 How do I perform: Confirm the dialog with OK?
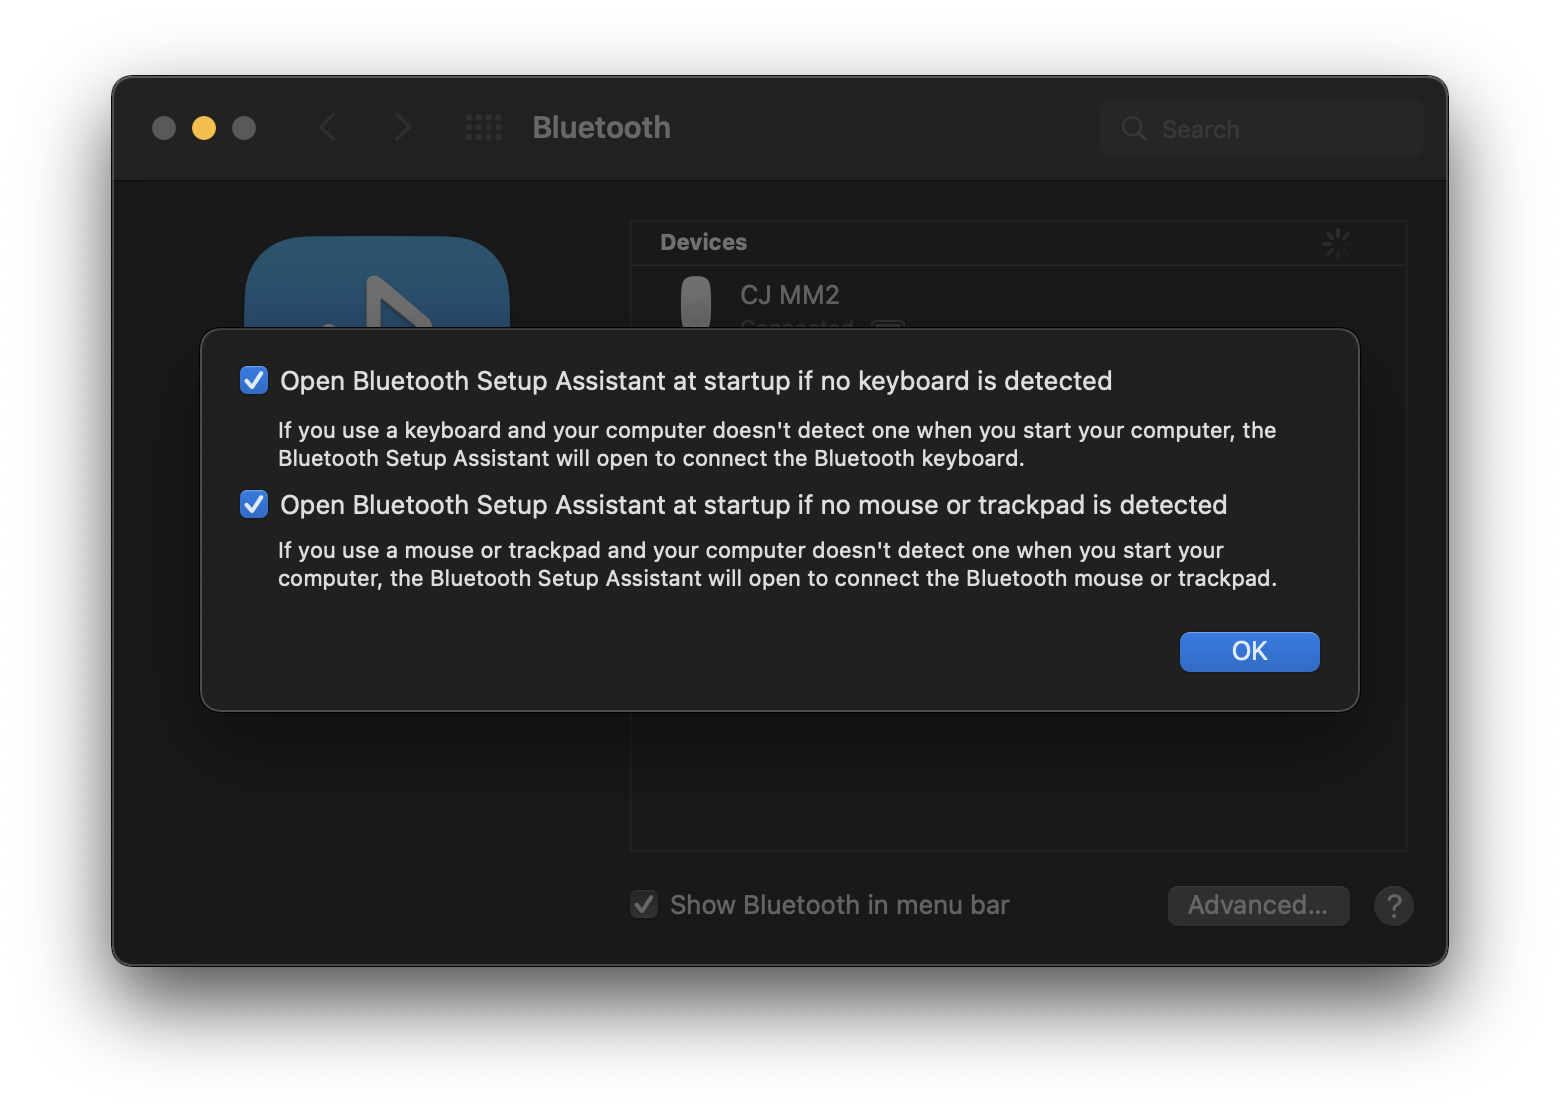tap(1249, 652)
